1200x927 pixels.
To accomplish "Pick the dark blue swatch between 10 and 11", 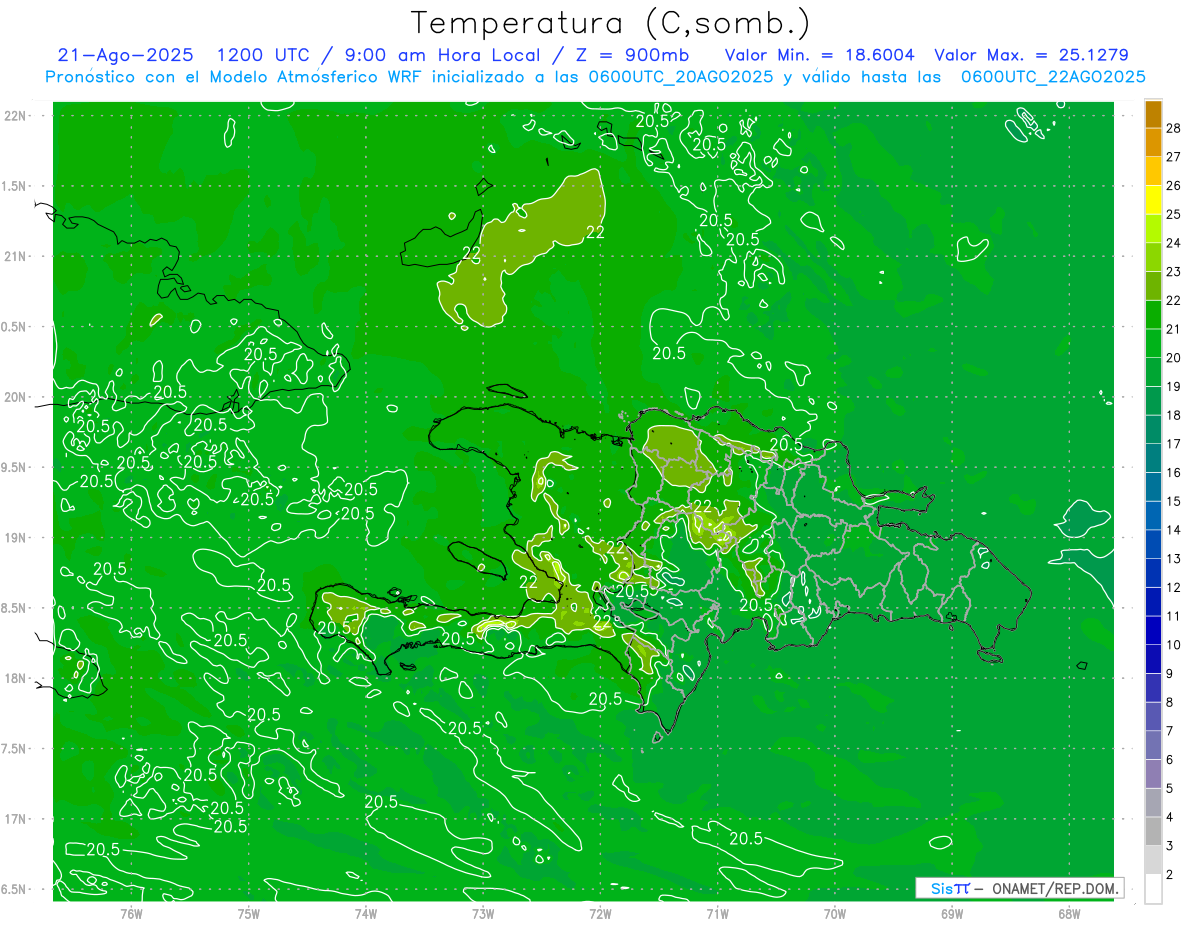I will [x=1153, y=630].
